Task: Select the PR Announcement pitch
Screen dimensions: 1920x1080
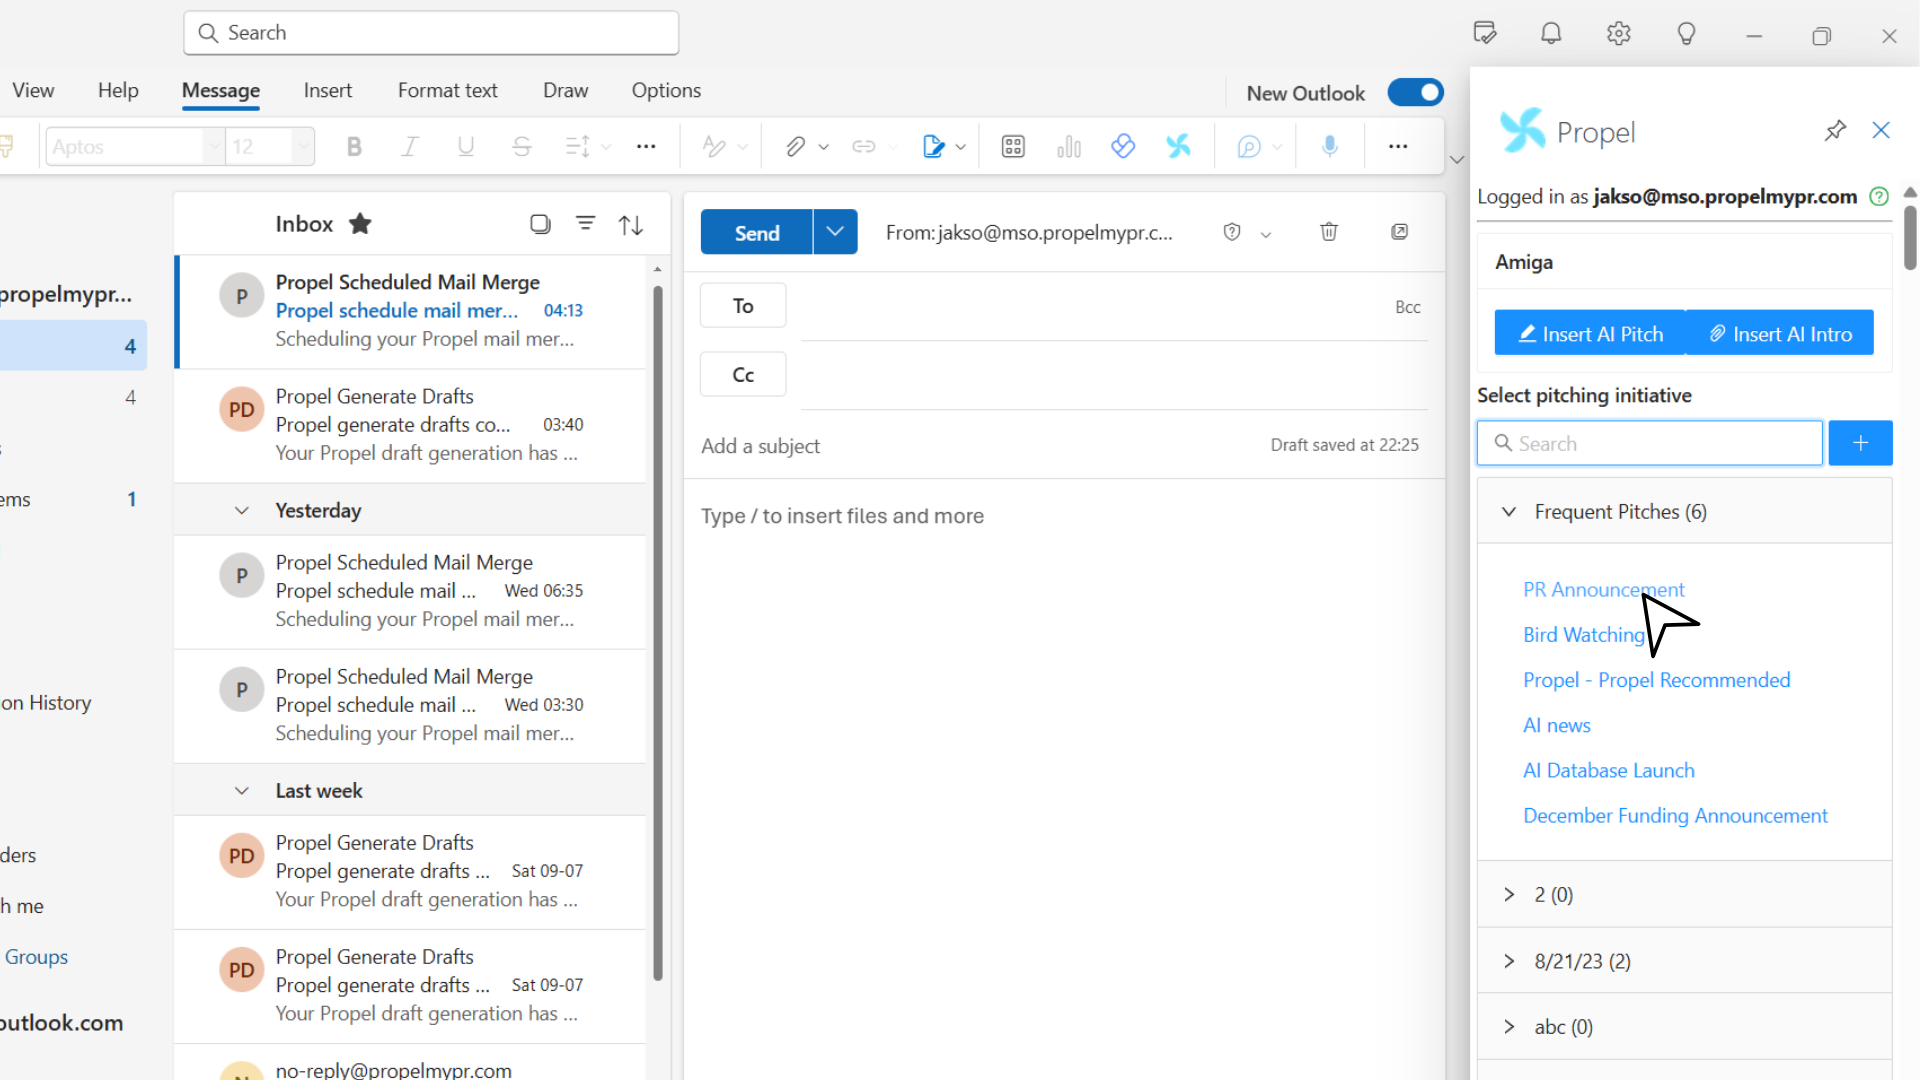Action: coord(1603,590)
